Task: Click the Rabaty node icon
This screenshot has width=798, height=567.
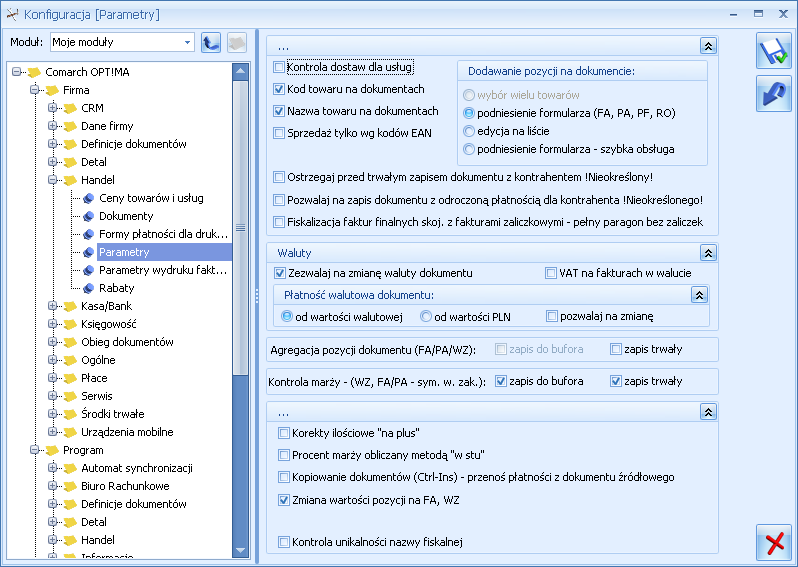Action: click(x=89, y=289)
